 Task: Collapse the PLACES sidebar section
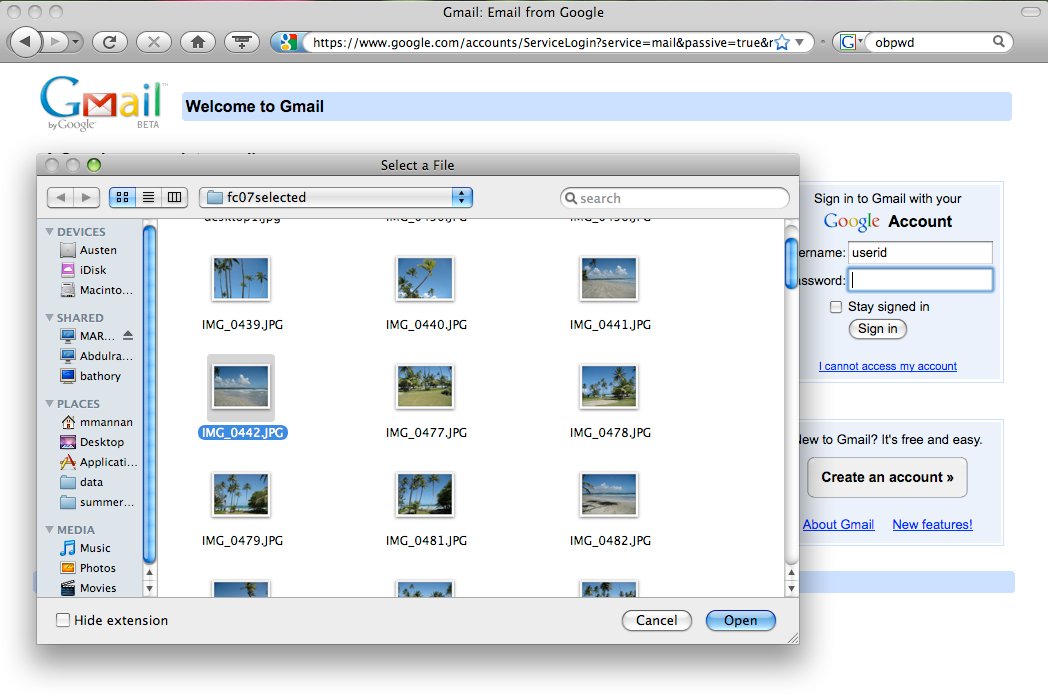[49, 404]
